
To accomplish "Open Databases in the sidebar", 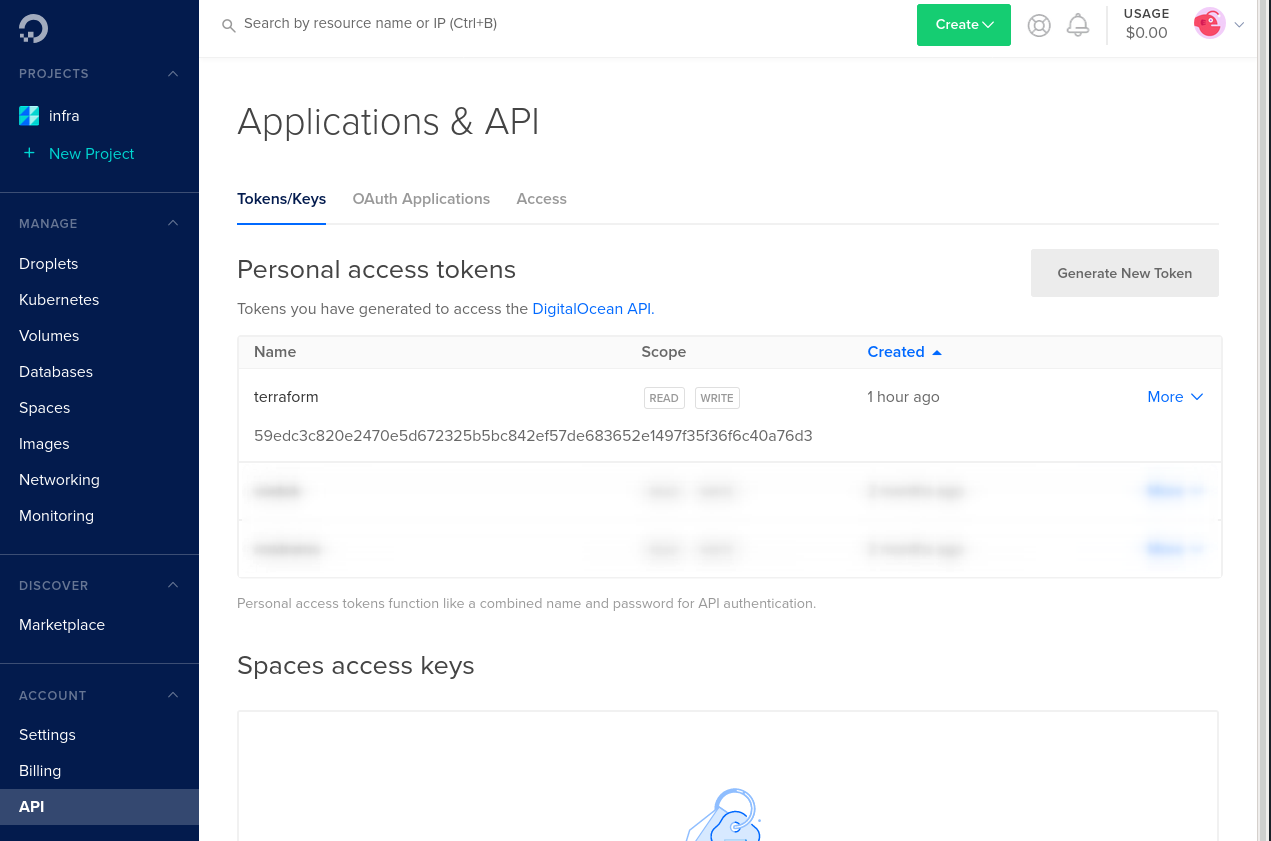I will coord(56,372).
